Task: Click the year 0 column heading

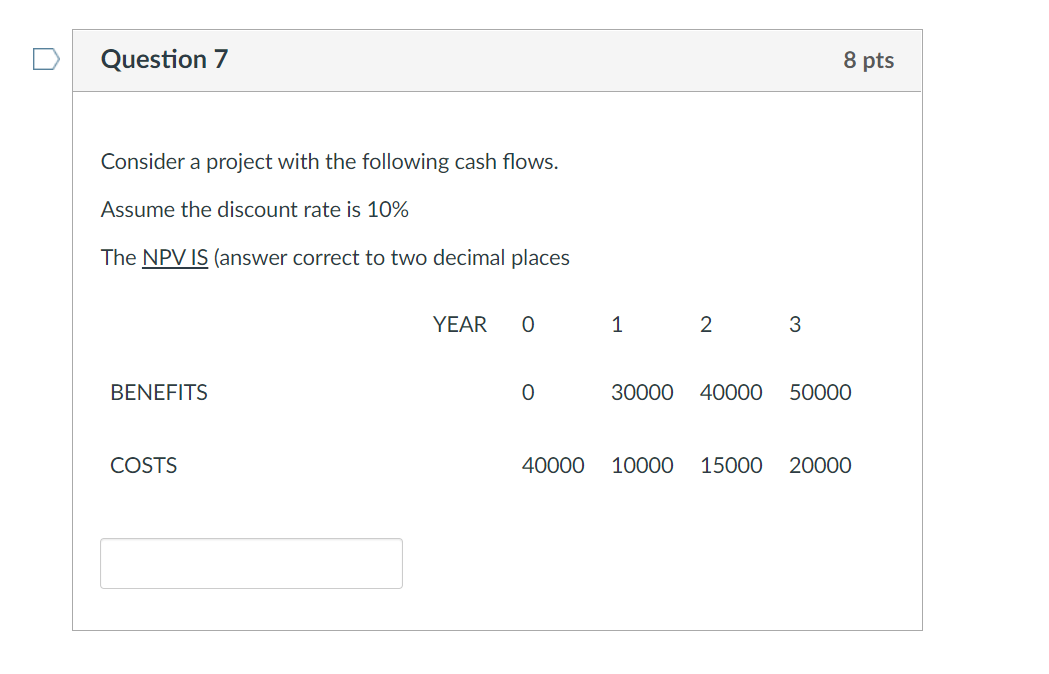Action: [x=528, y=324]
